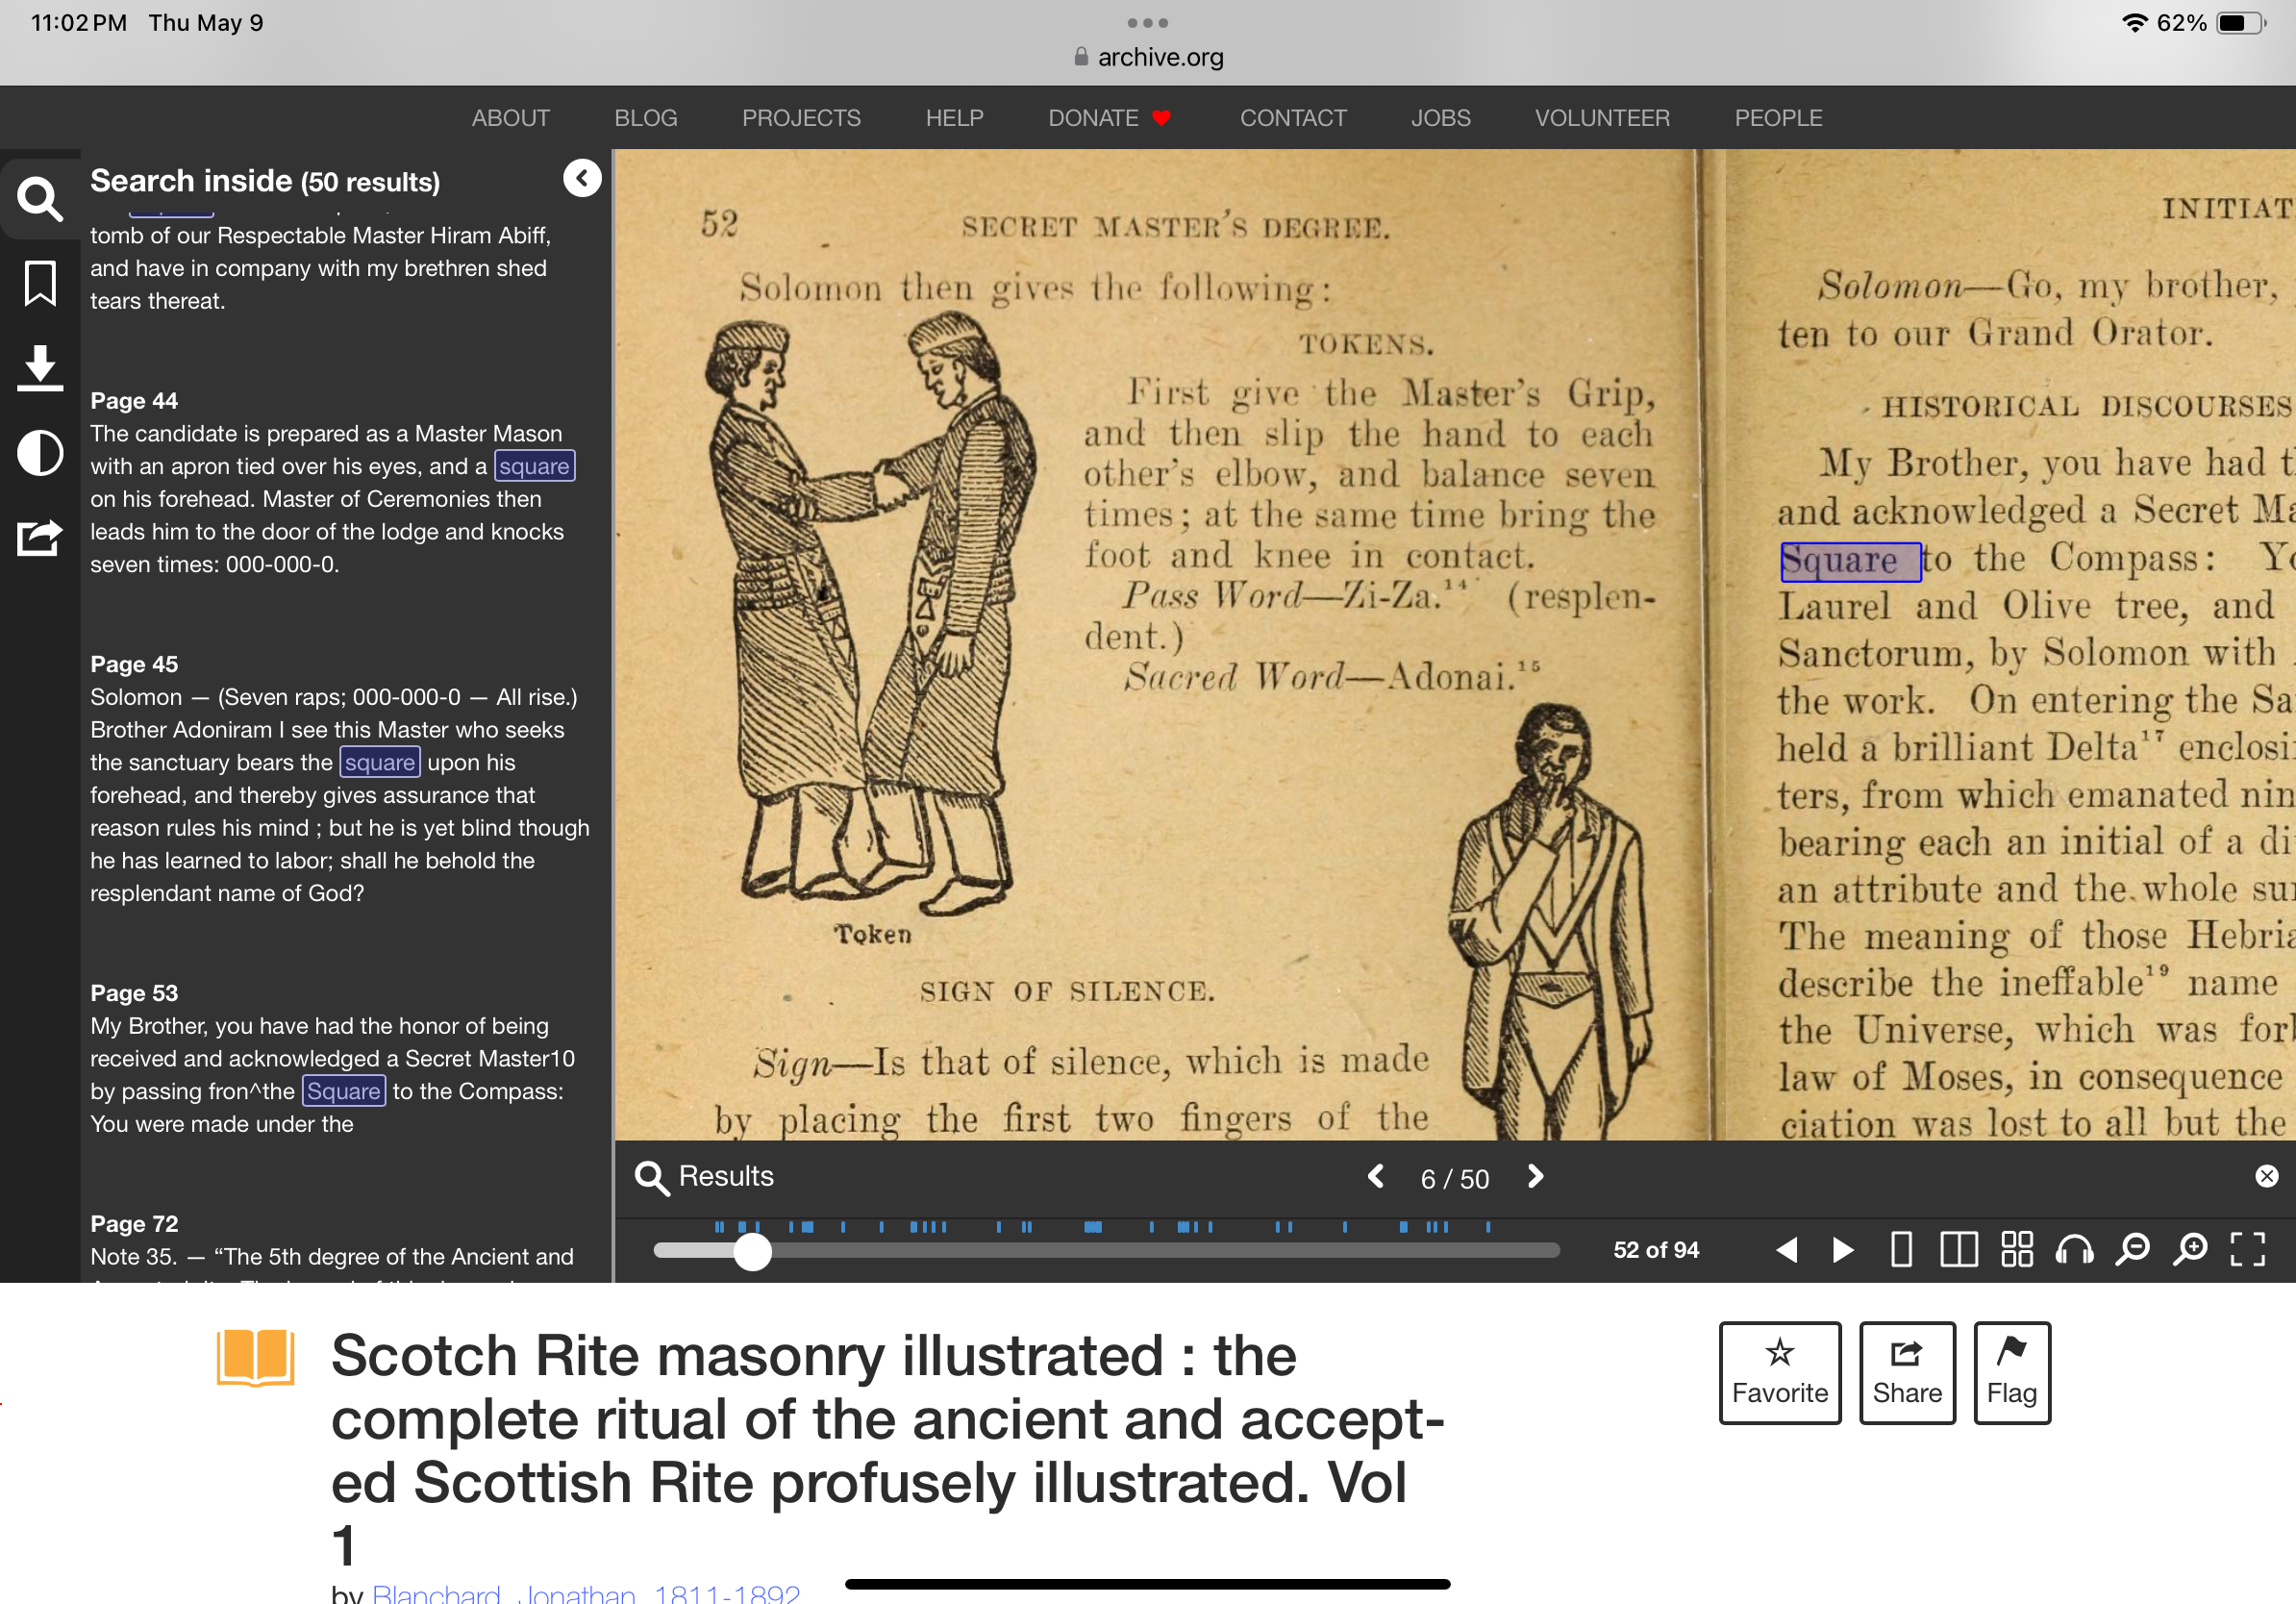Open the PROJECTS menu item
The width and height of the screenshot is (2296, 1604).
(x=801, y=118)
